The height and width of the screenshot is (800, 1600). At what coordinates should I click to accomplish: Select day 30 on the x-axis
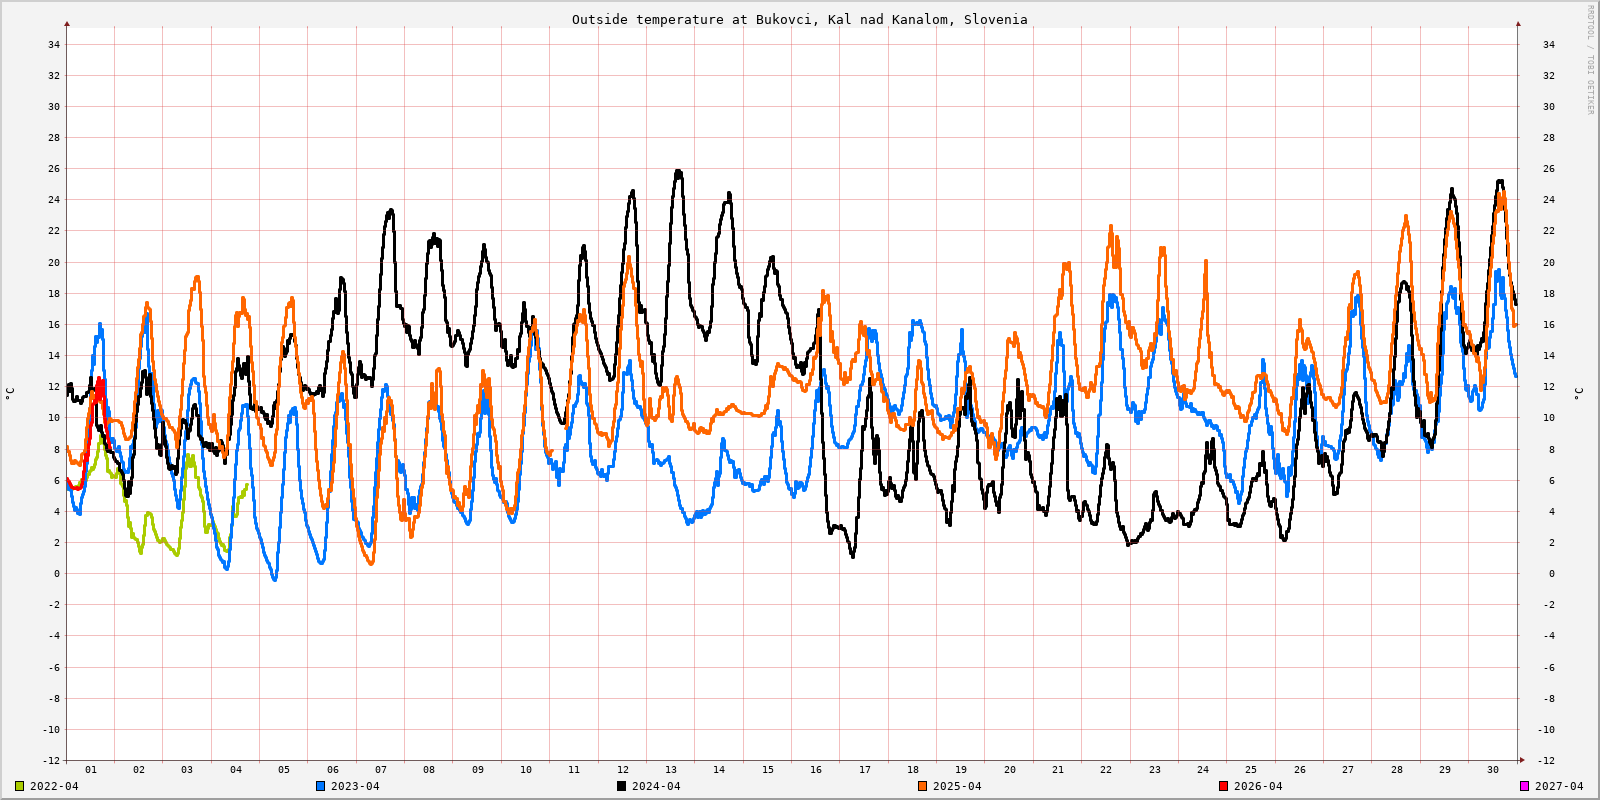(1493, 770)
